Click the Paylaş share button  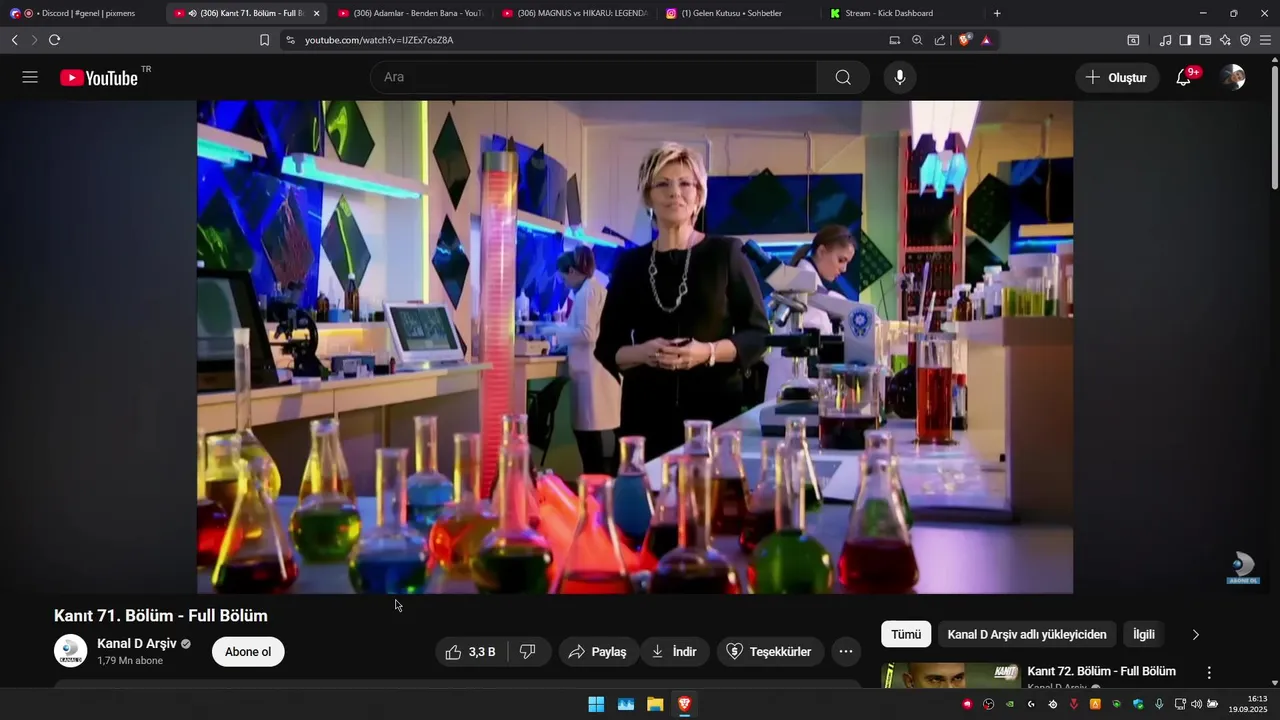coord(598,652)
